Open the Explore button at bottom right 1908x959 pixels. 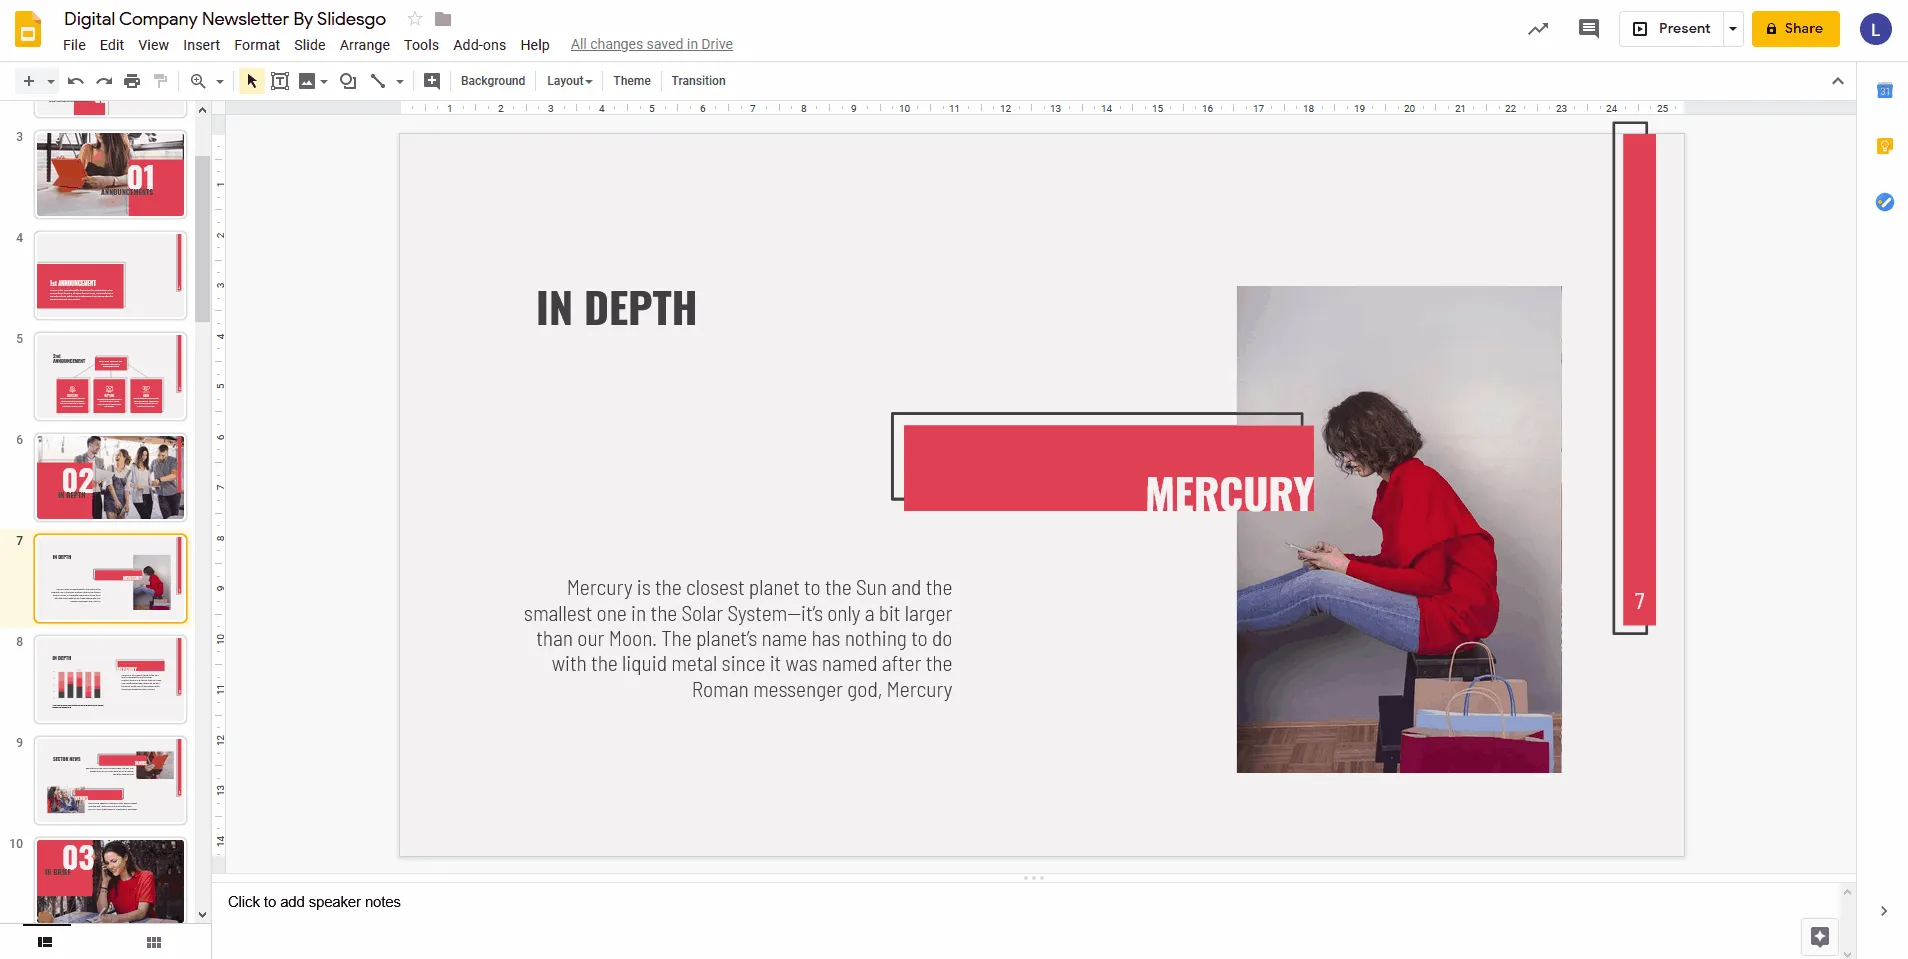(1819, 936)
